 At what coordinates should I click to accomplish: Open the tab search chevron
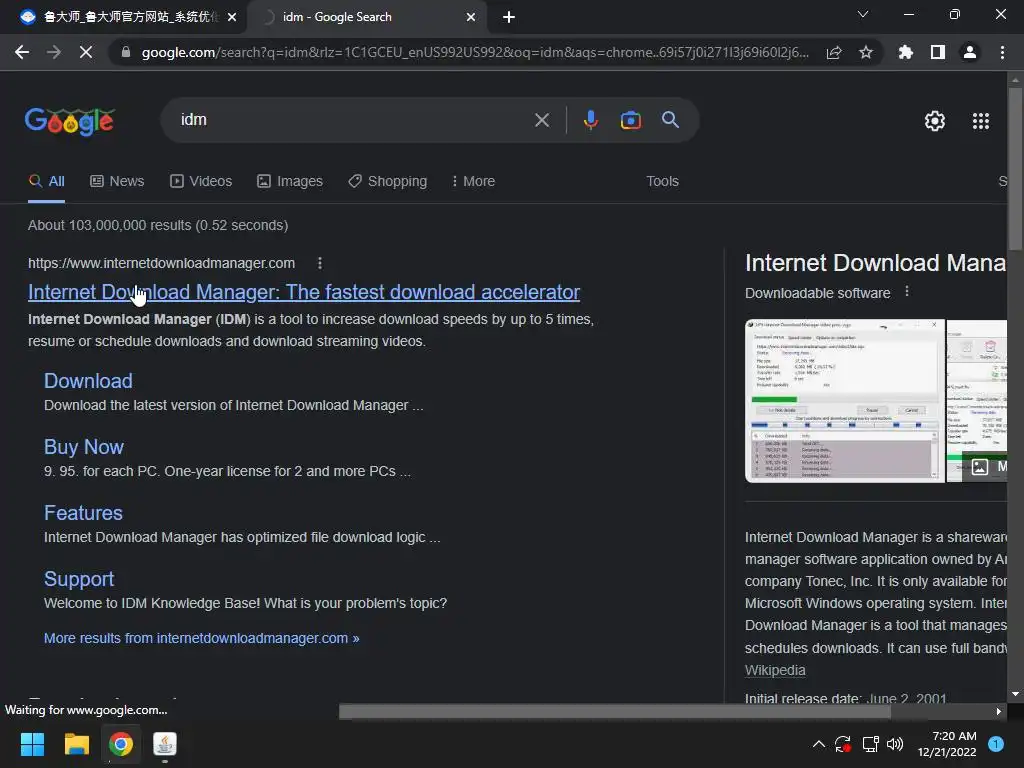(863, 14)
